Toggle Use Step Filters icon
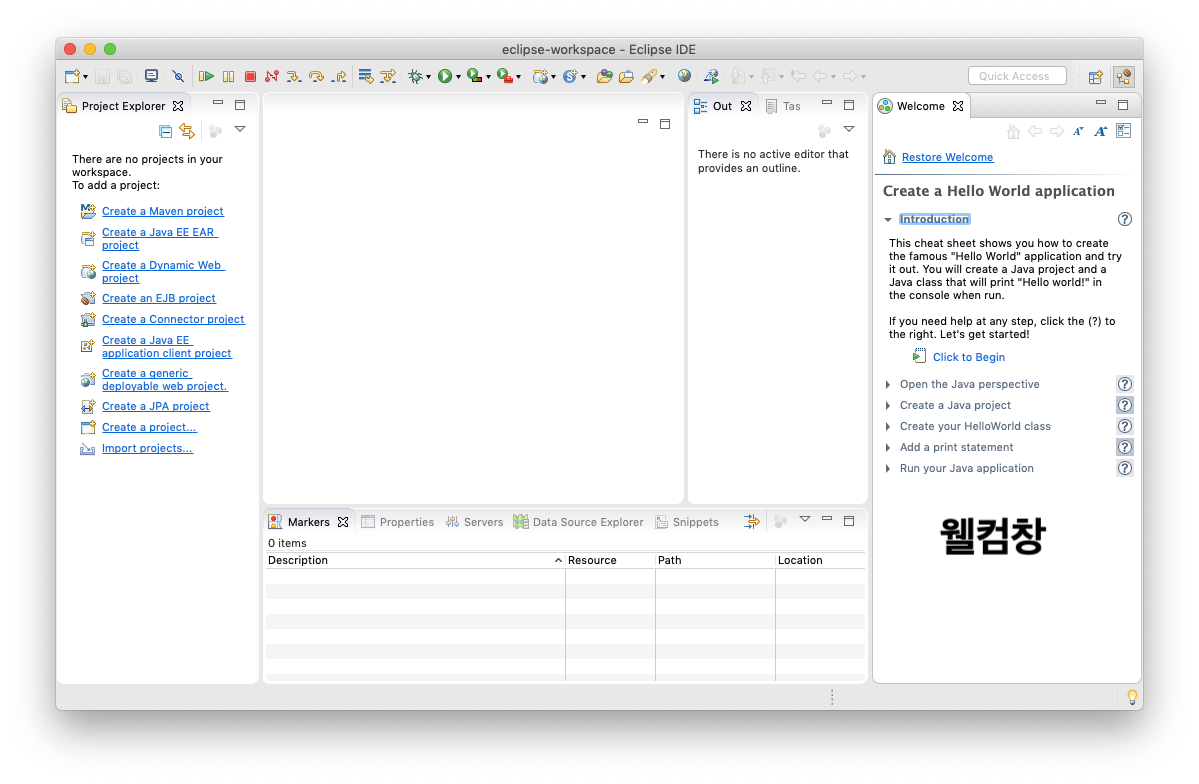1199x784 pixels. coord(388,76)
